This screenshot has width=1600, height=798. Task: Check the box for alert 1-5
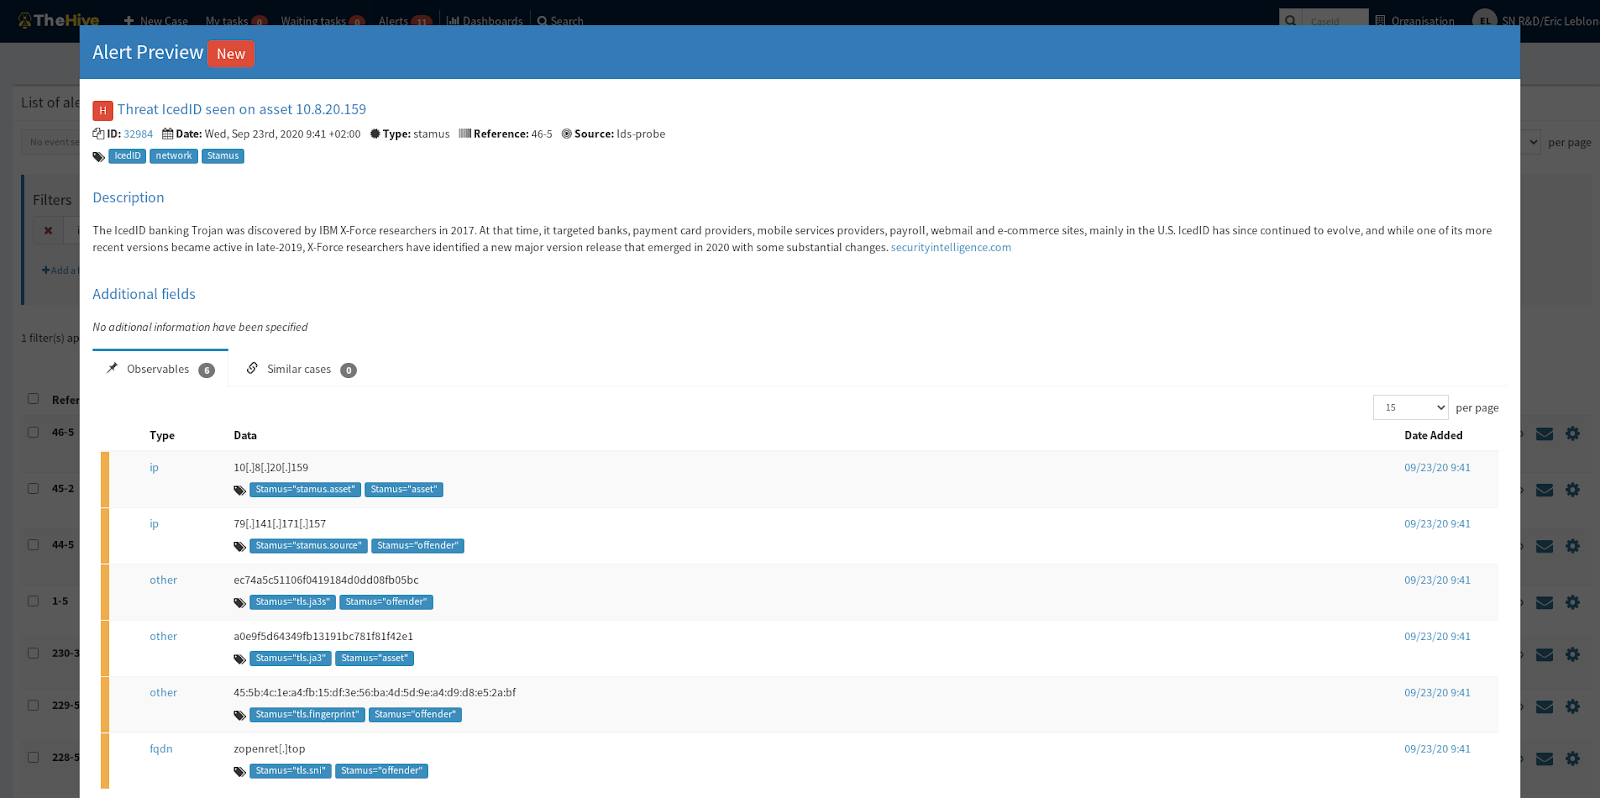pyautogui.click(x=33, y=601)
